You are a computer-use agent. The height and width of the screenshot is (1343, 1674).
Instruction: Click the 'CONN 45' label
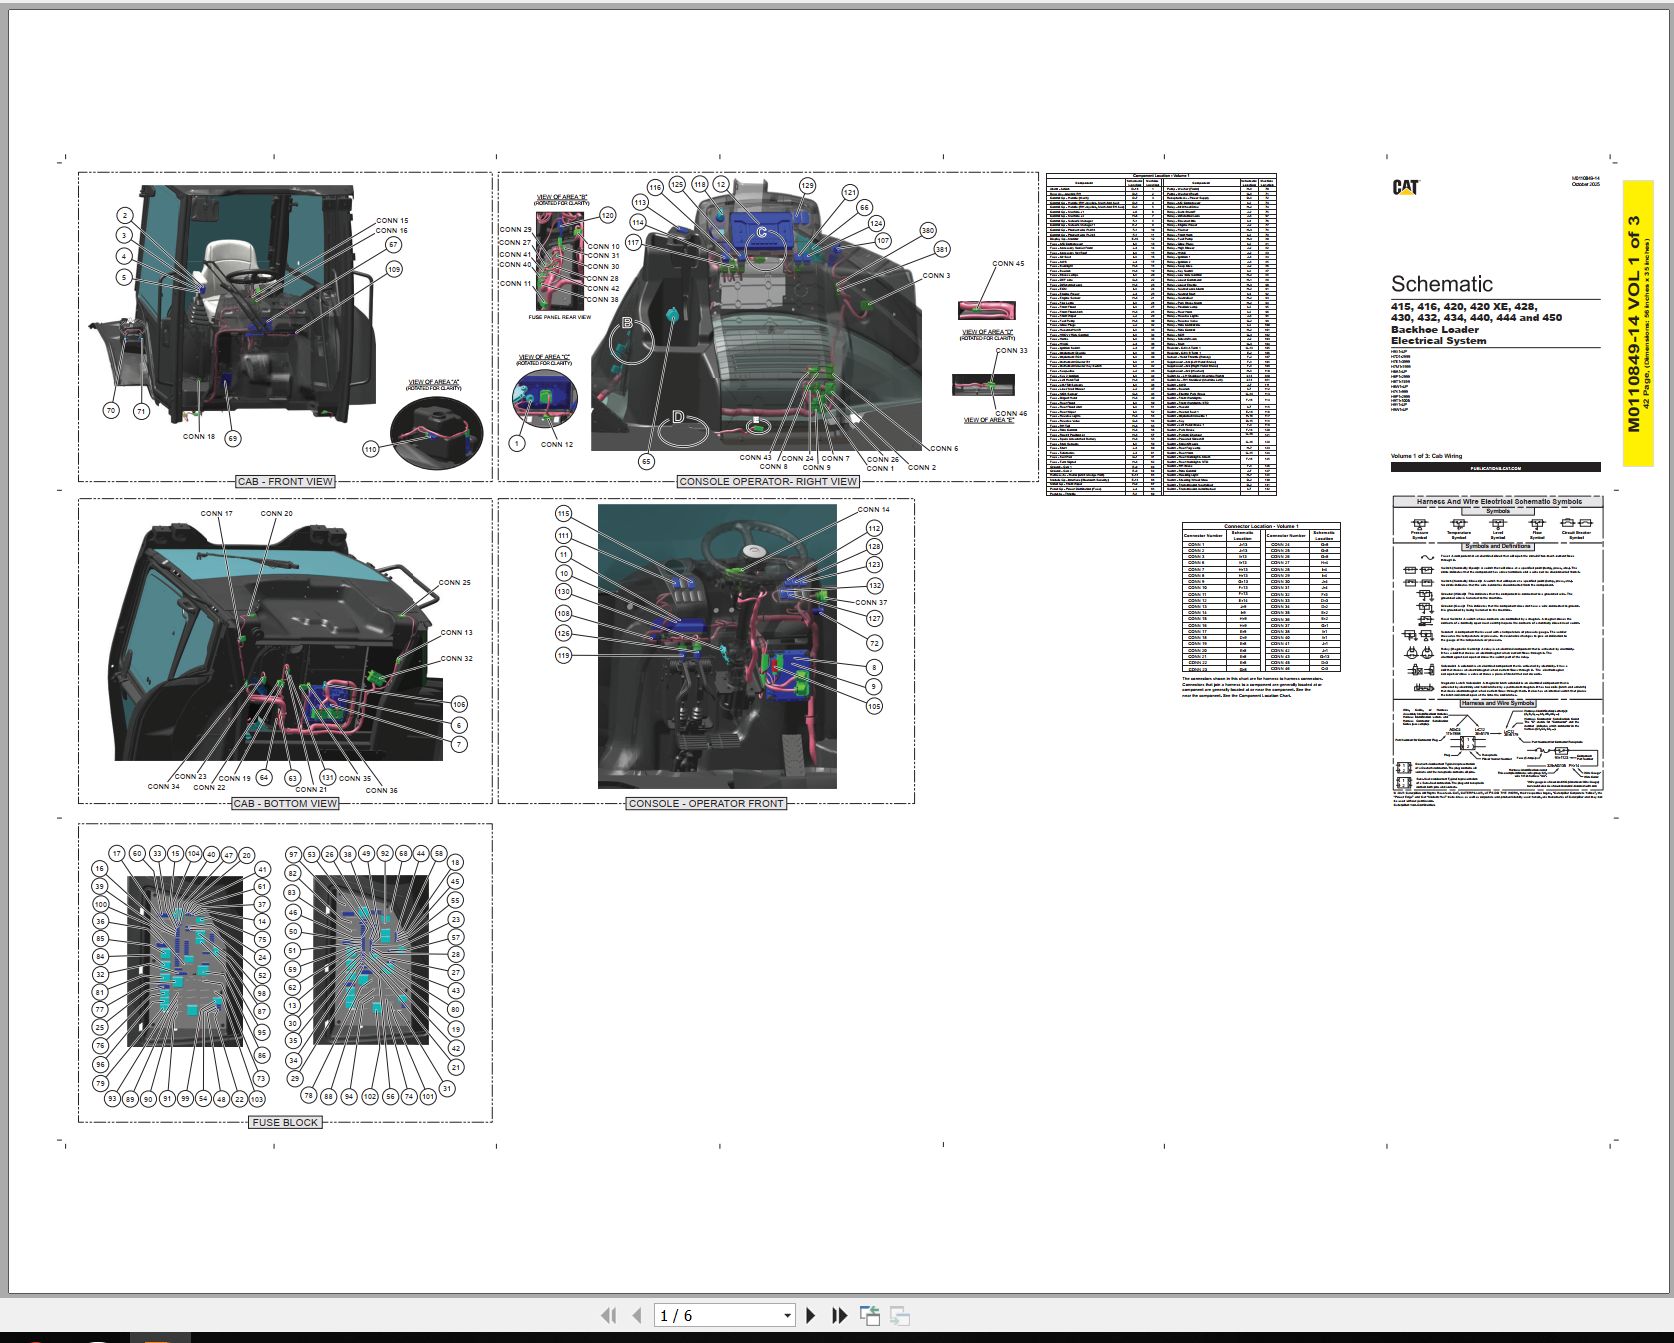tap(1008, 264)
